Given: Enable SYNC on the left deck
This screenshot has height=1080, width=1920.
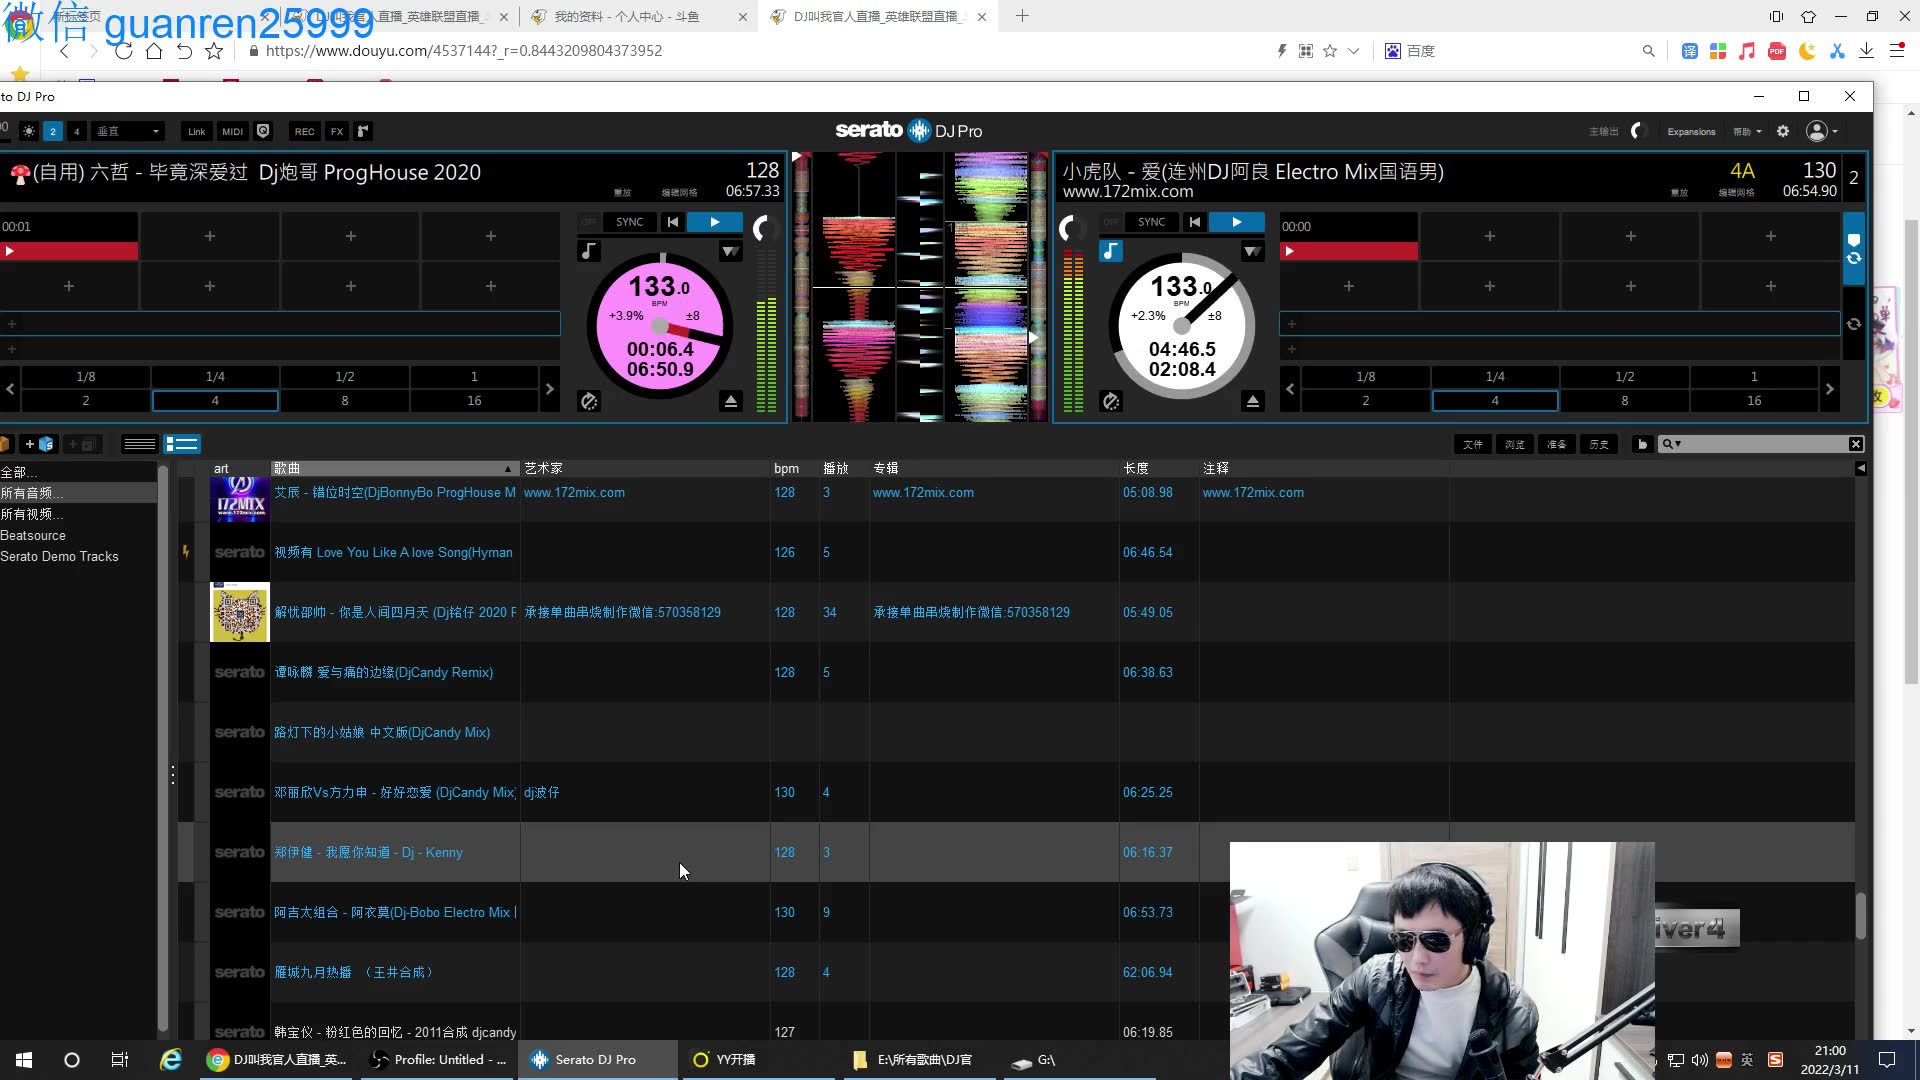Looking at the screenshot, I should [629, 222].
